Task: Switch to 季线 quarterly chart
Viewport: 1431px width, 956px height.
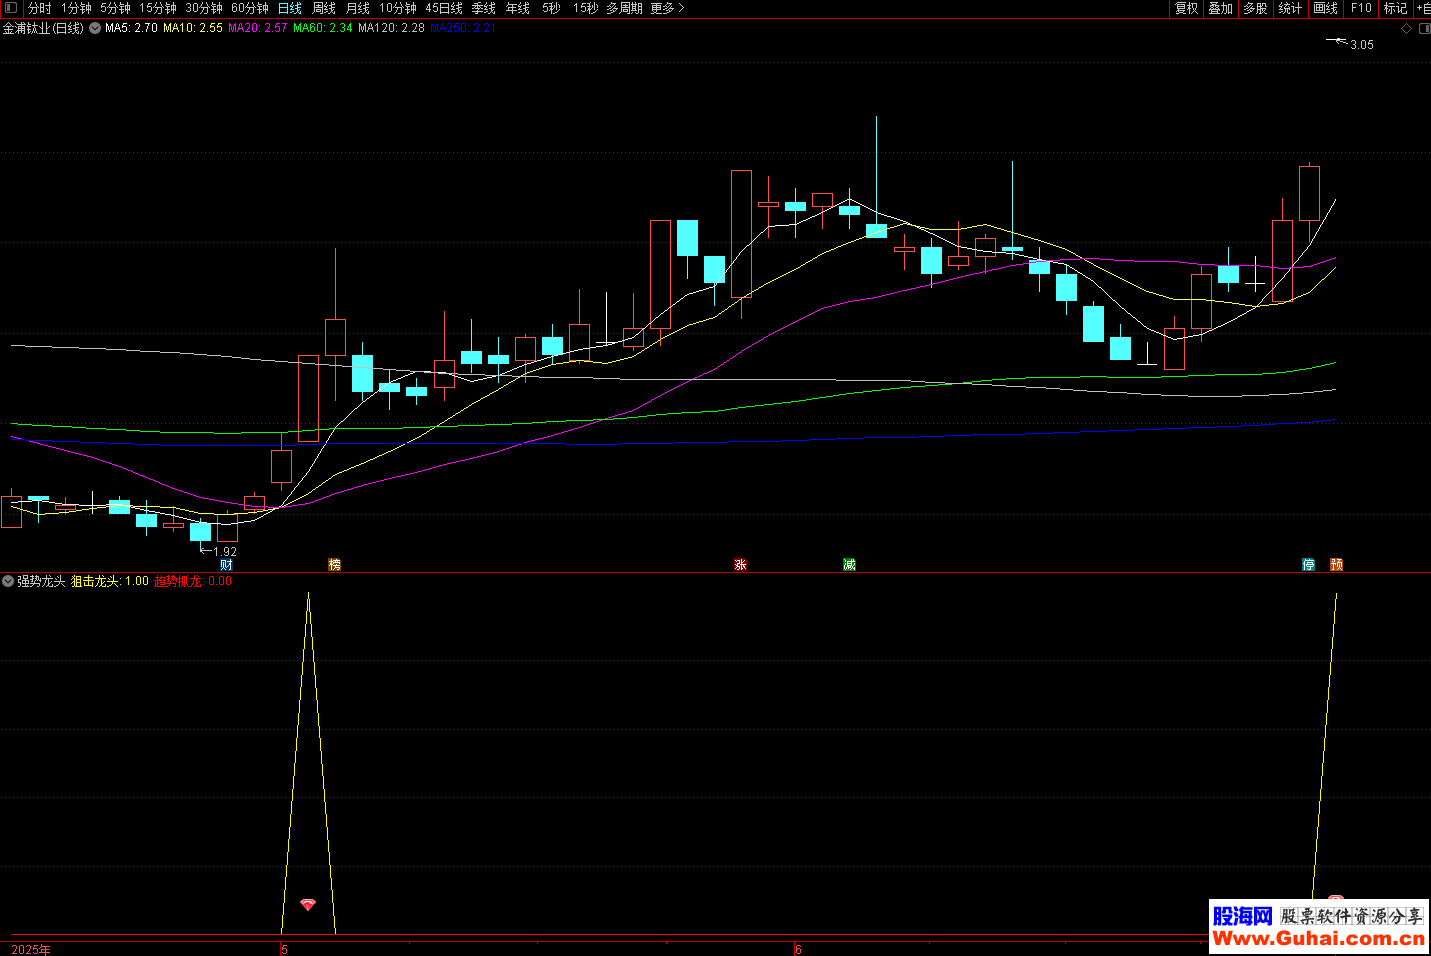Action: pos(484,8)
